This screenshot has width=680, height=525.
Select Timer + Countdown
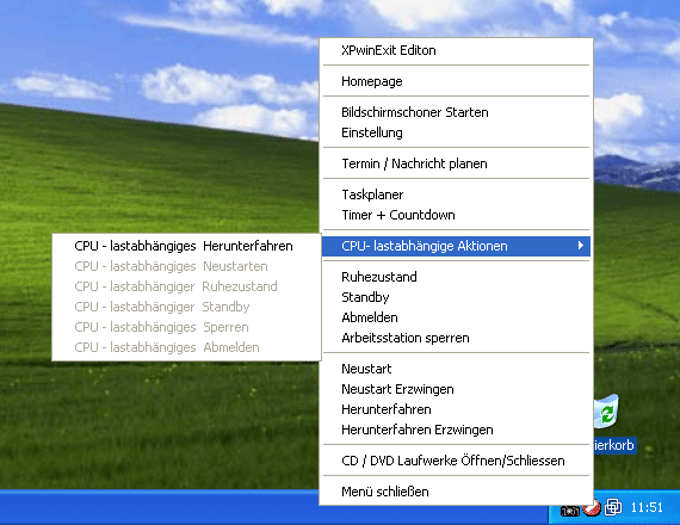(x=456, y=215)
